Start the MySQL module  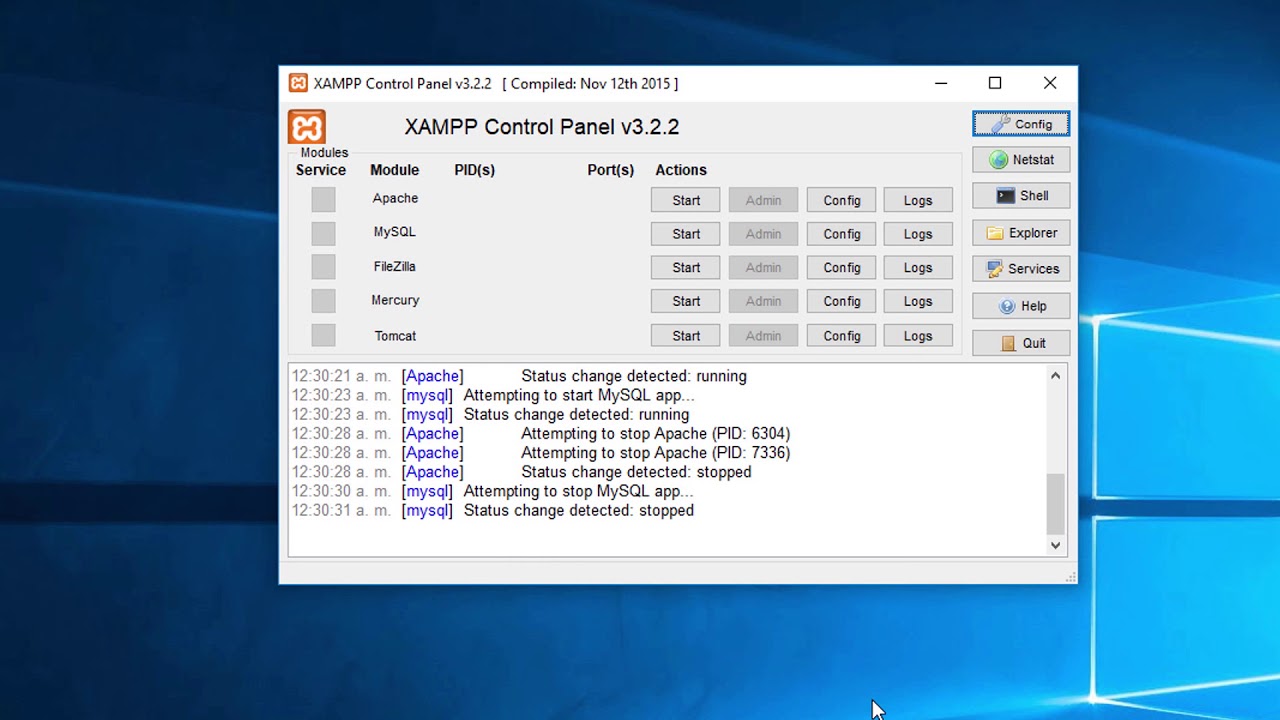tap(685, 234)
